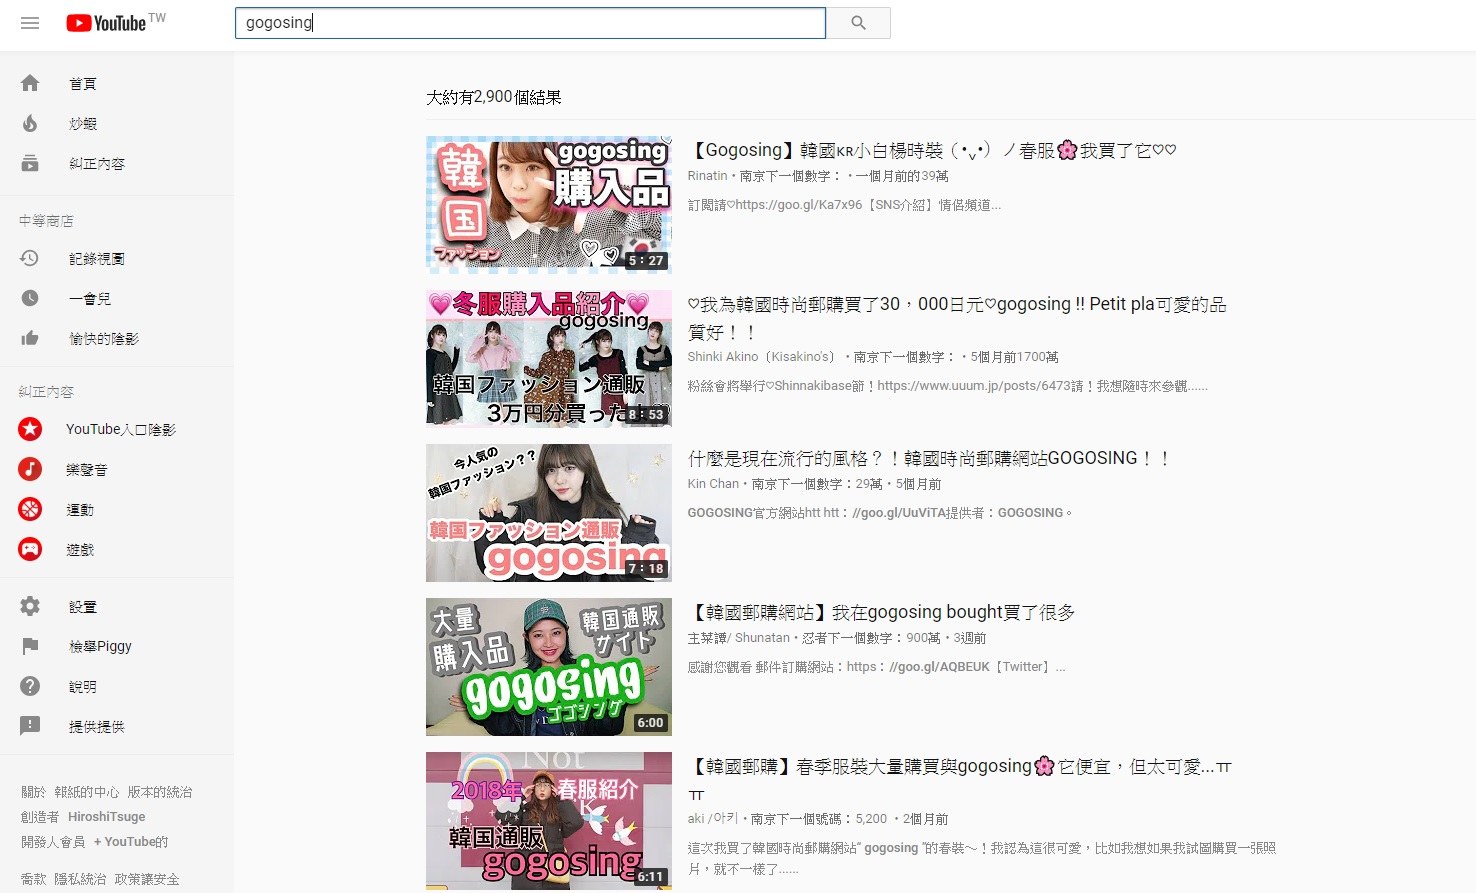Click description mentioning goo.gl/Ka7x96
Screen dimensions: 1476x893
point(844,205)
